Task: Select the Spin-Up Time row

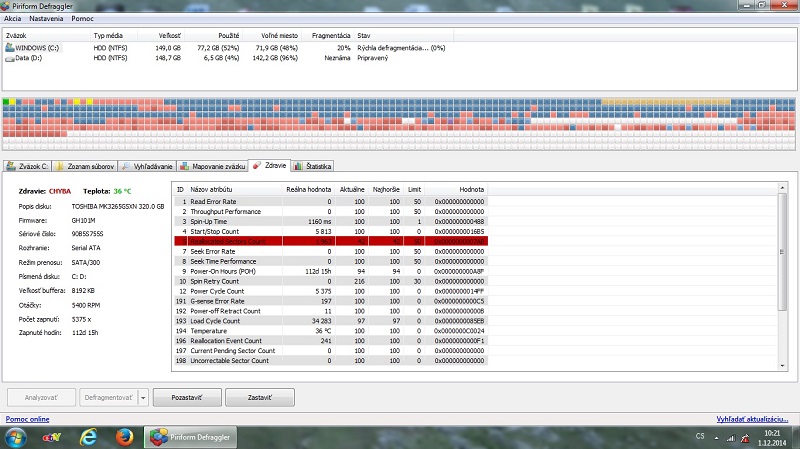Action: 331,221
